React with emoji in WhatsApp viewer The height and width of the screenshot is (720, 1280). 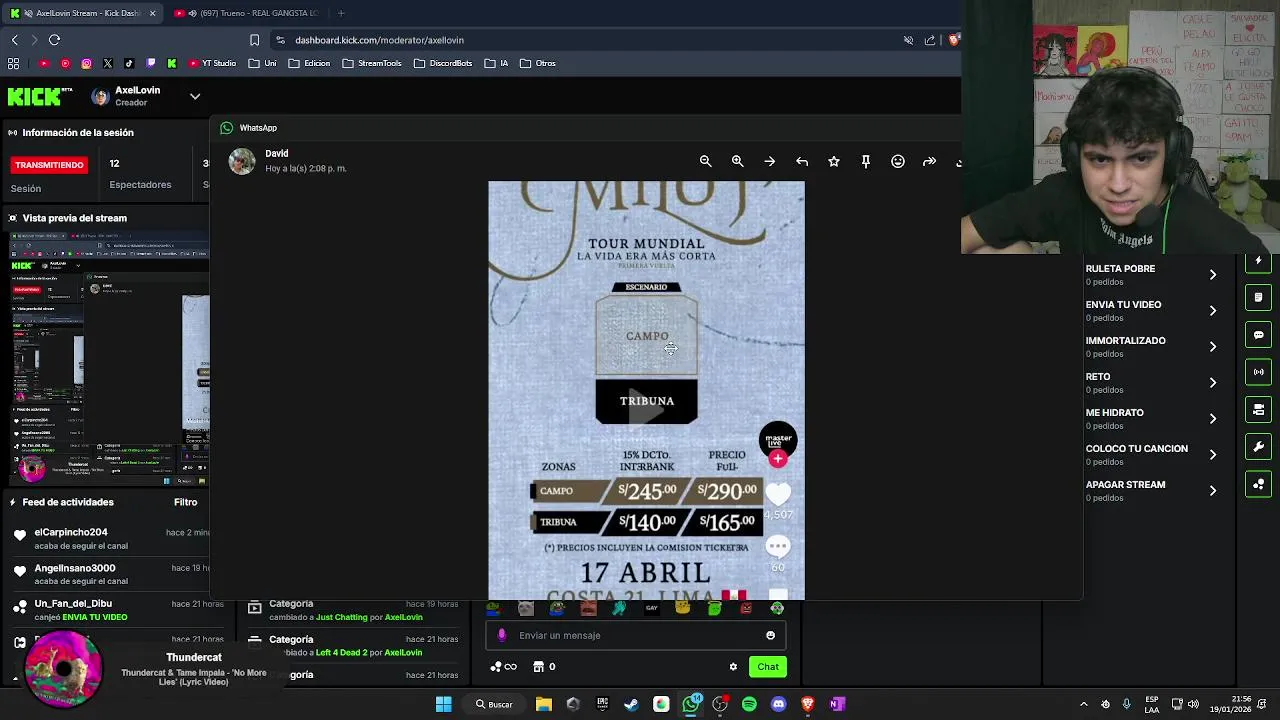click(898, 161)
